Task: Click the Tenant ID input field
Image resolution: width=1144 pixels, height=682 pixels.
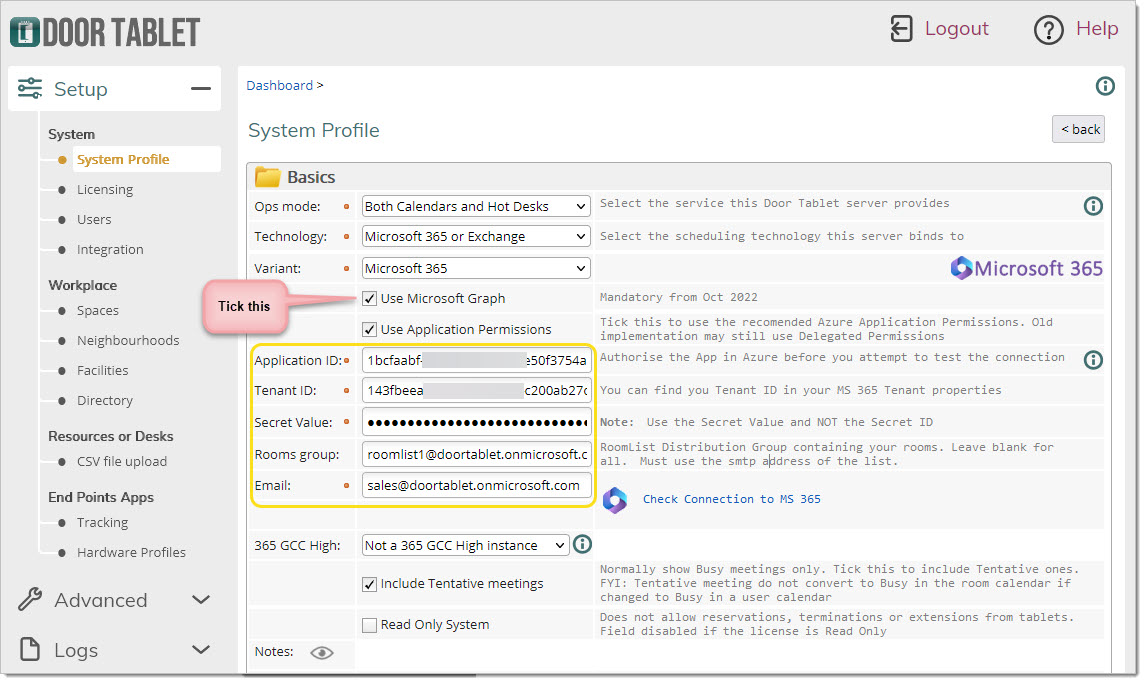Action: (476, 390)
